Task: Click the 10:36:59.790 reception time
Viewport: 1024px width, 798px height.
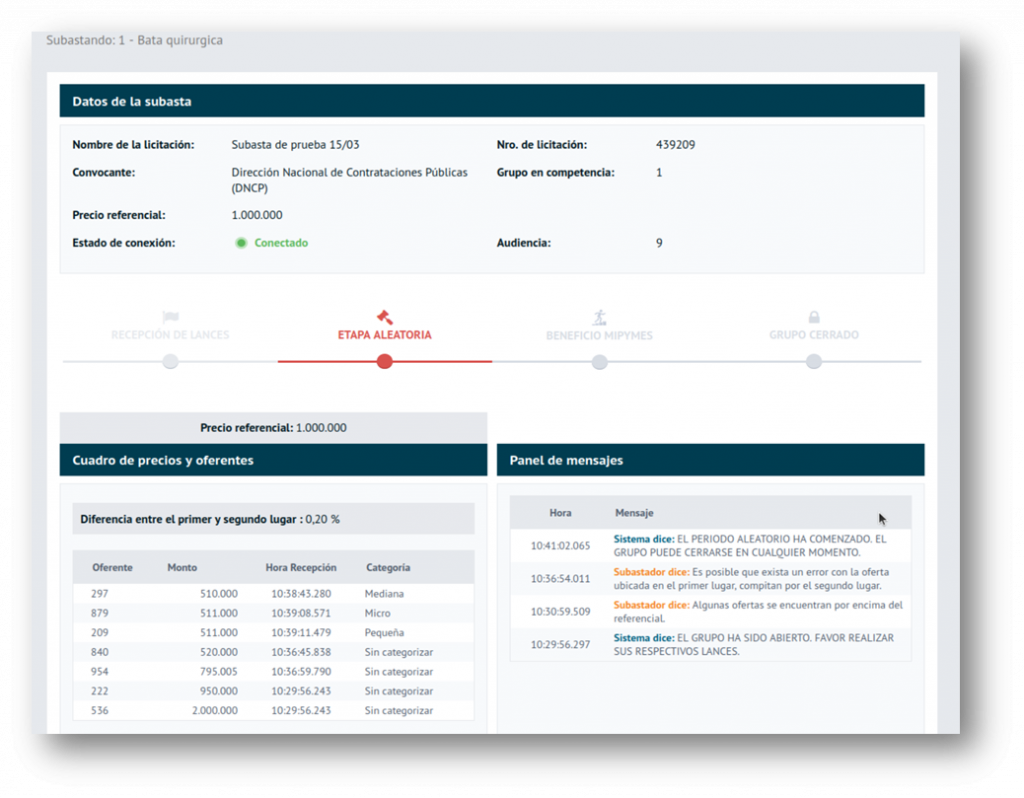Action: [x=301, y=671]
